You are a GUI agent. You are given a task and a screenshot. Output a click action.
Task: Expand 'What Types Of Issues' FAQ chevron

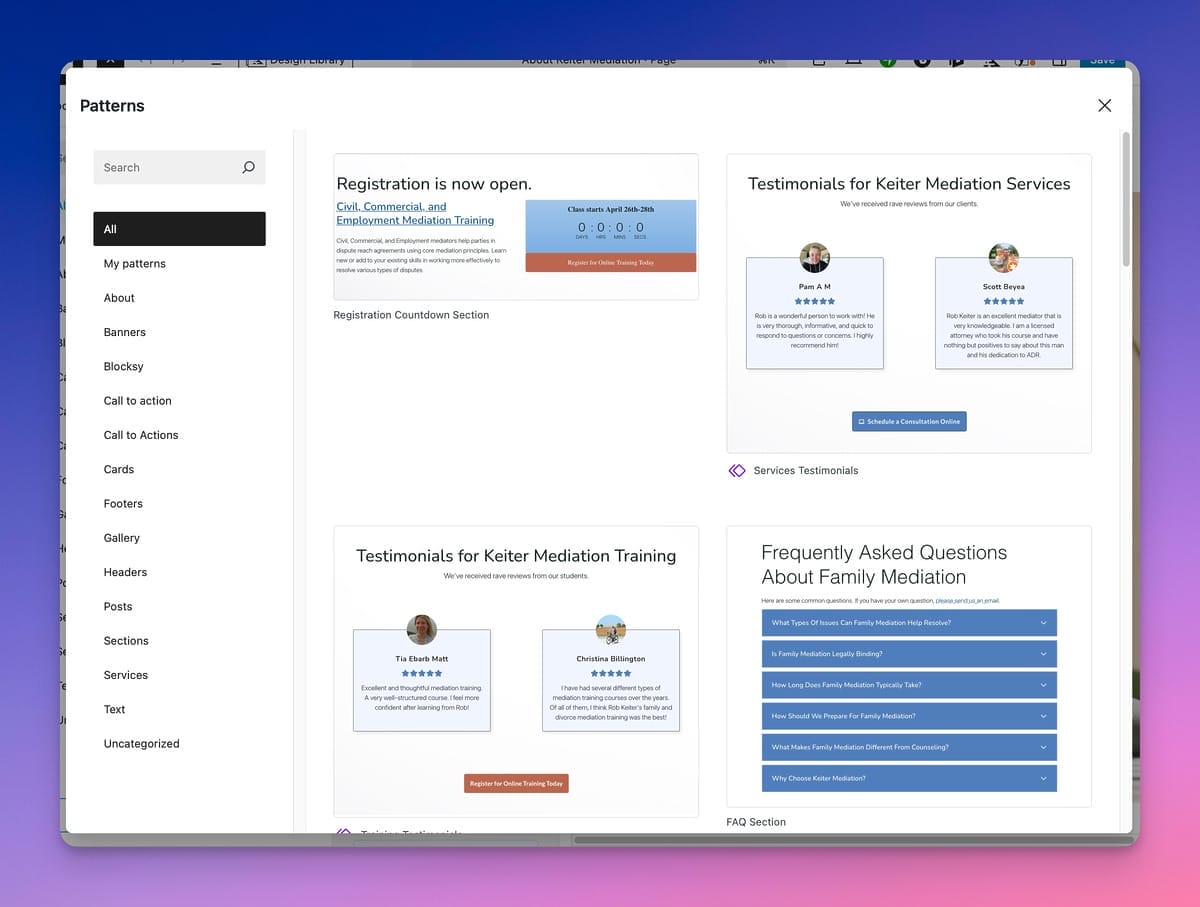(1043, 623)
